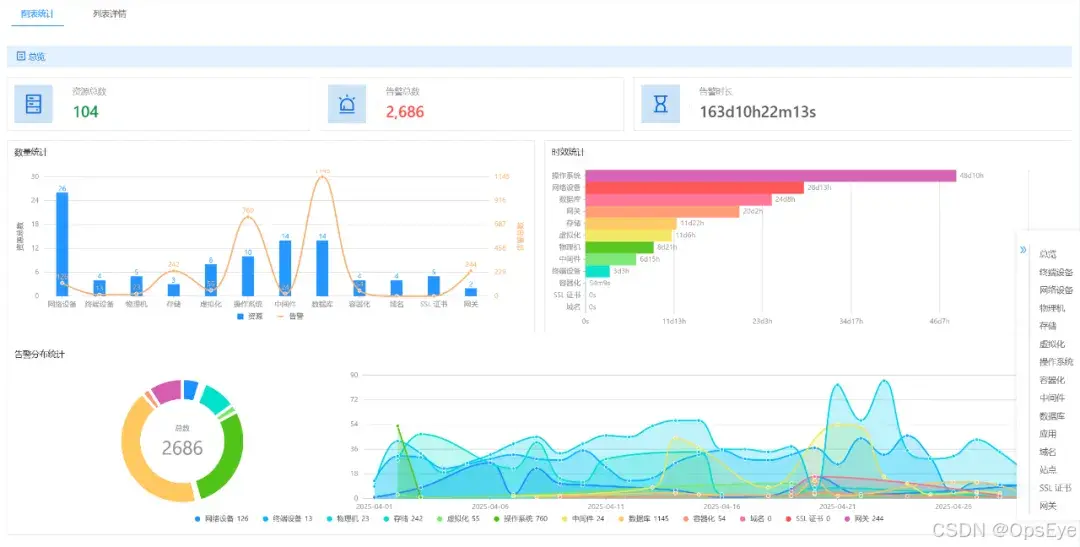Click the 2686 total in the donut center
1080x547 pixels.
click(x=183, y=448)
